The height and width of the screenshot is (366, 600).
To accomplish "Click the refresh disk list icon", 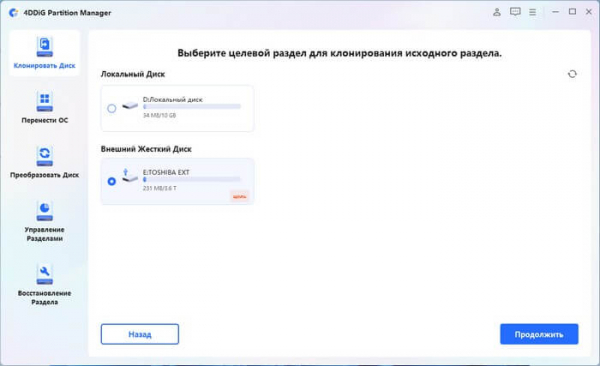I will coord(572,74).
